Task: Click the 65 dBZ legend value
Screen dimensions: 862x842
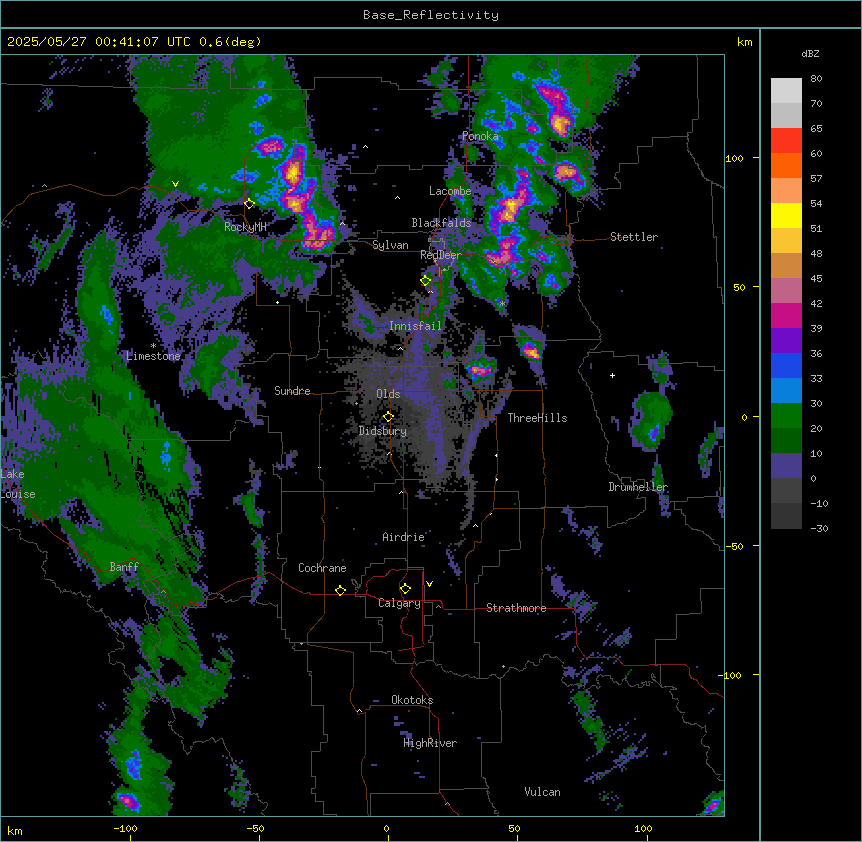Action: point(816,129)
